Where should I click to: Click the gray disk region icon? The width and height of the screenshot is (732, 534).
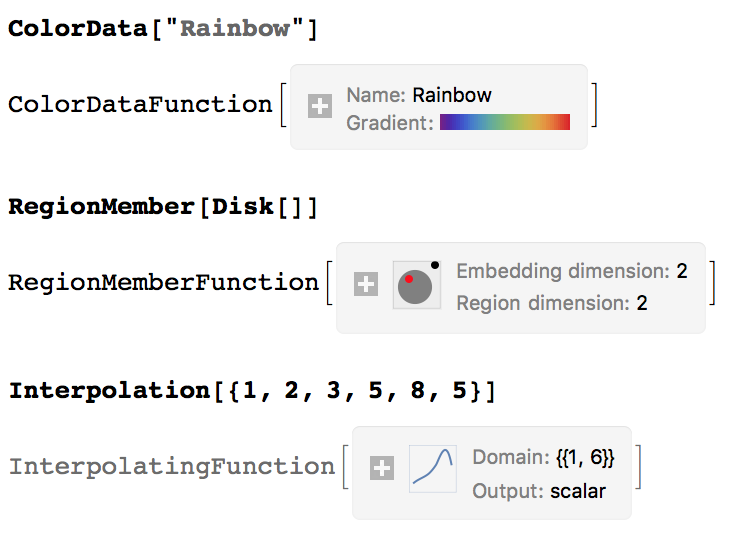416,286
